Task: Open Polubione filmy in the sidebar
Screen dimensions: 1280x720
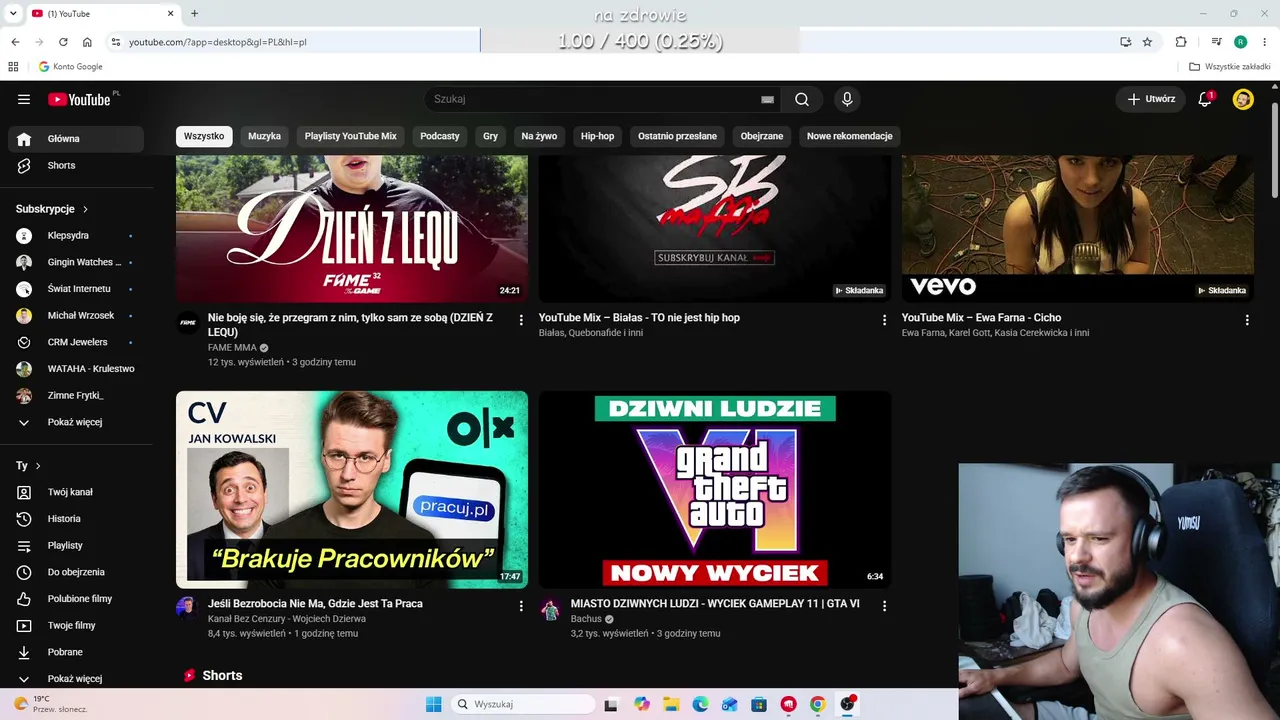Action: point(76,599)
